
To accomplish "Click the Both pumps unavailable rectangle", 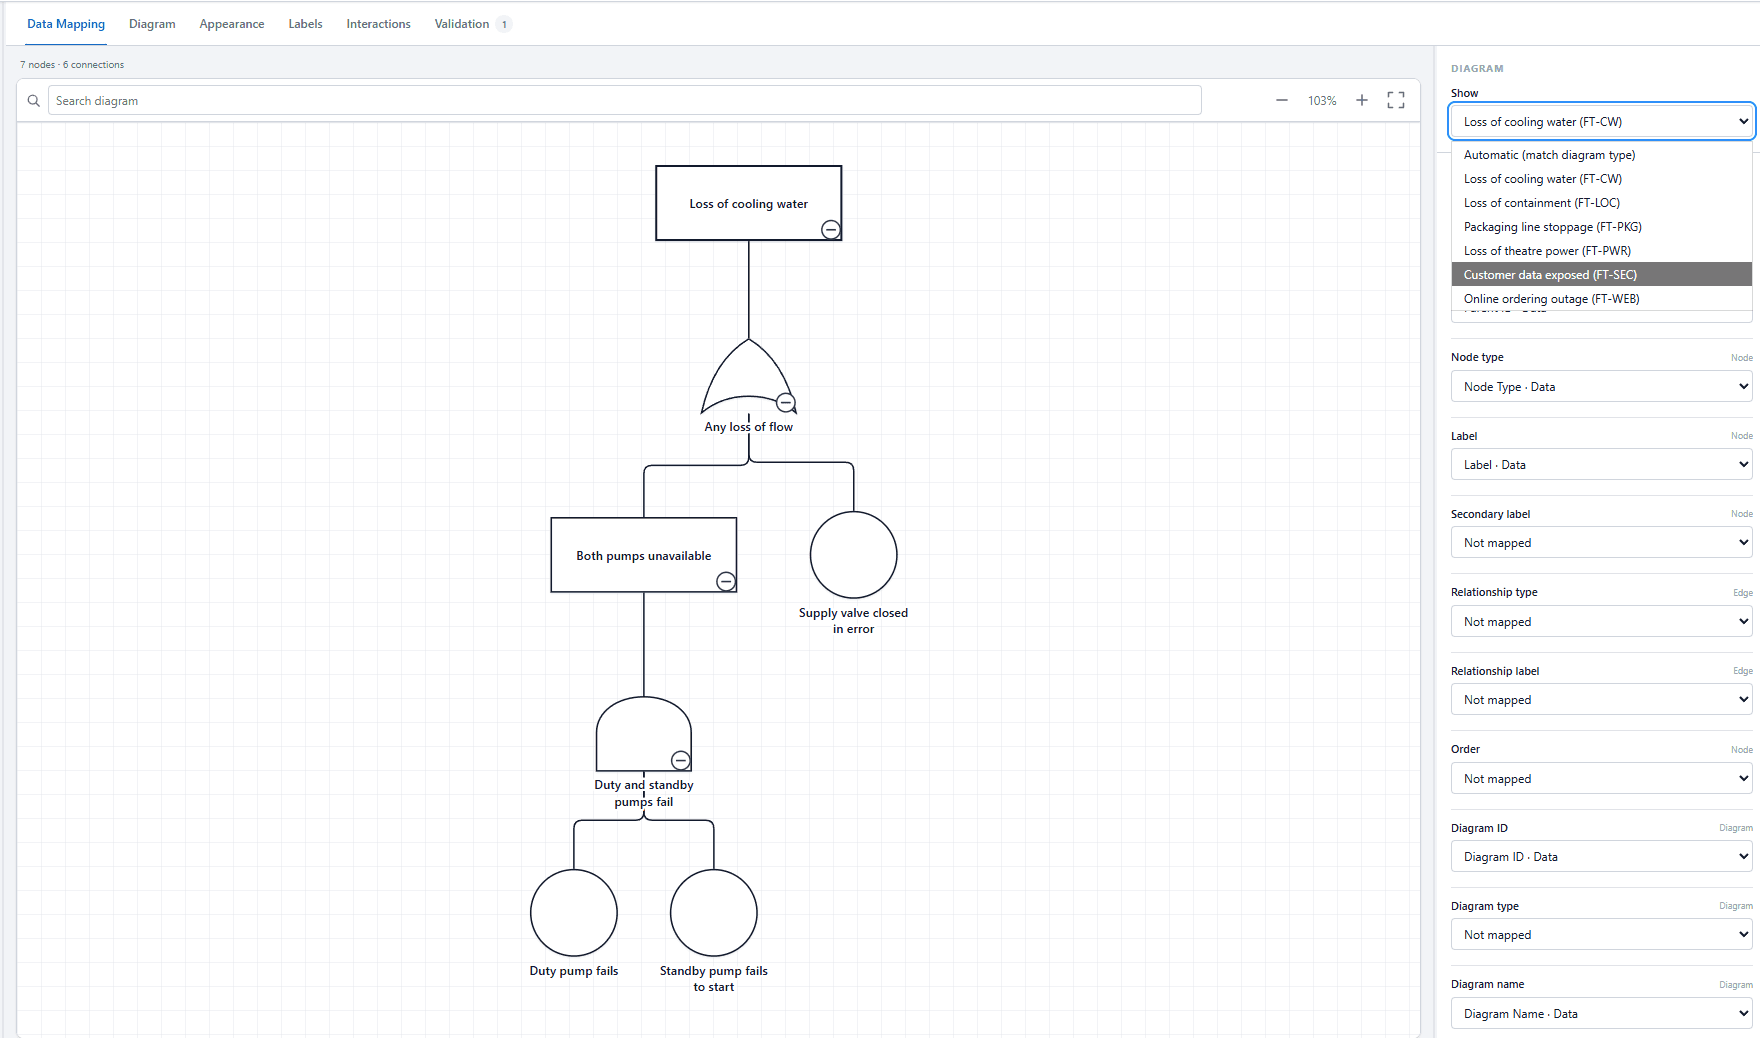I will tap(644, 555).
